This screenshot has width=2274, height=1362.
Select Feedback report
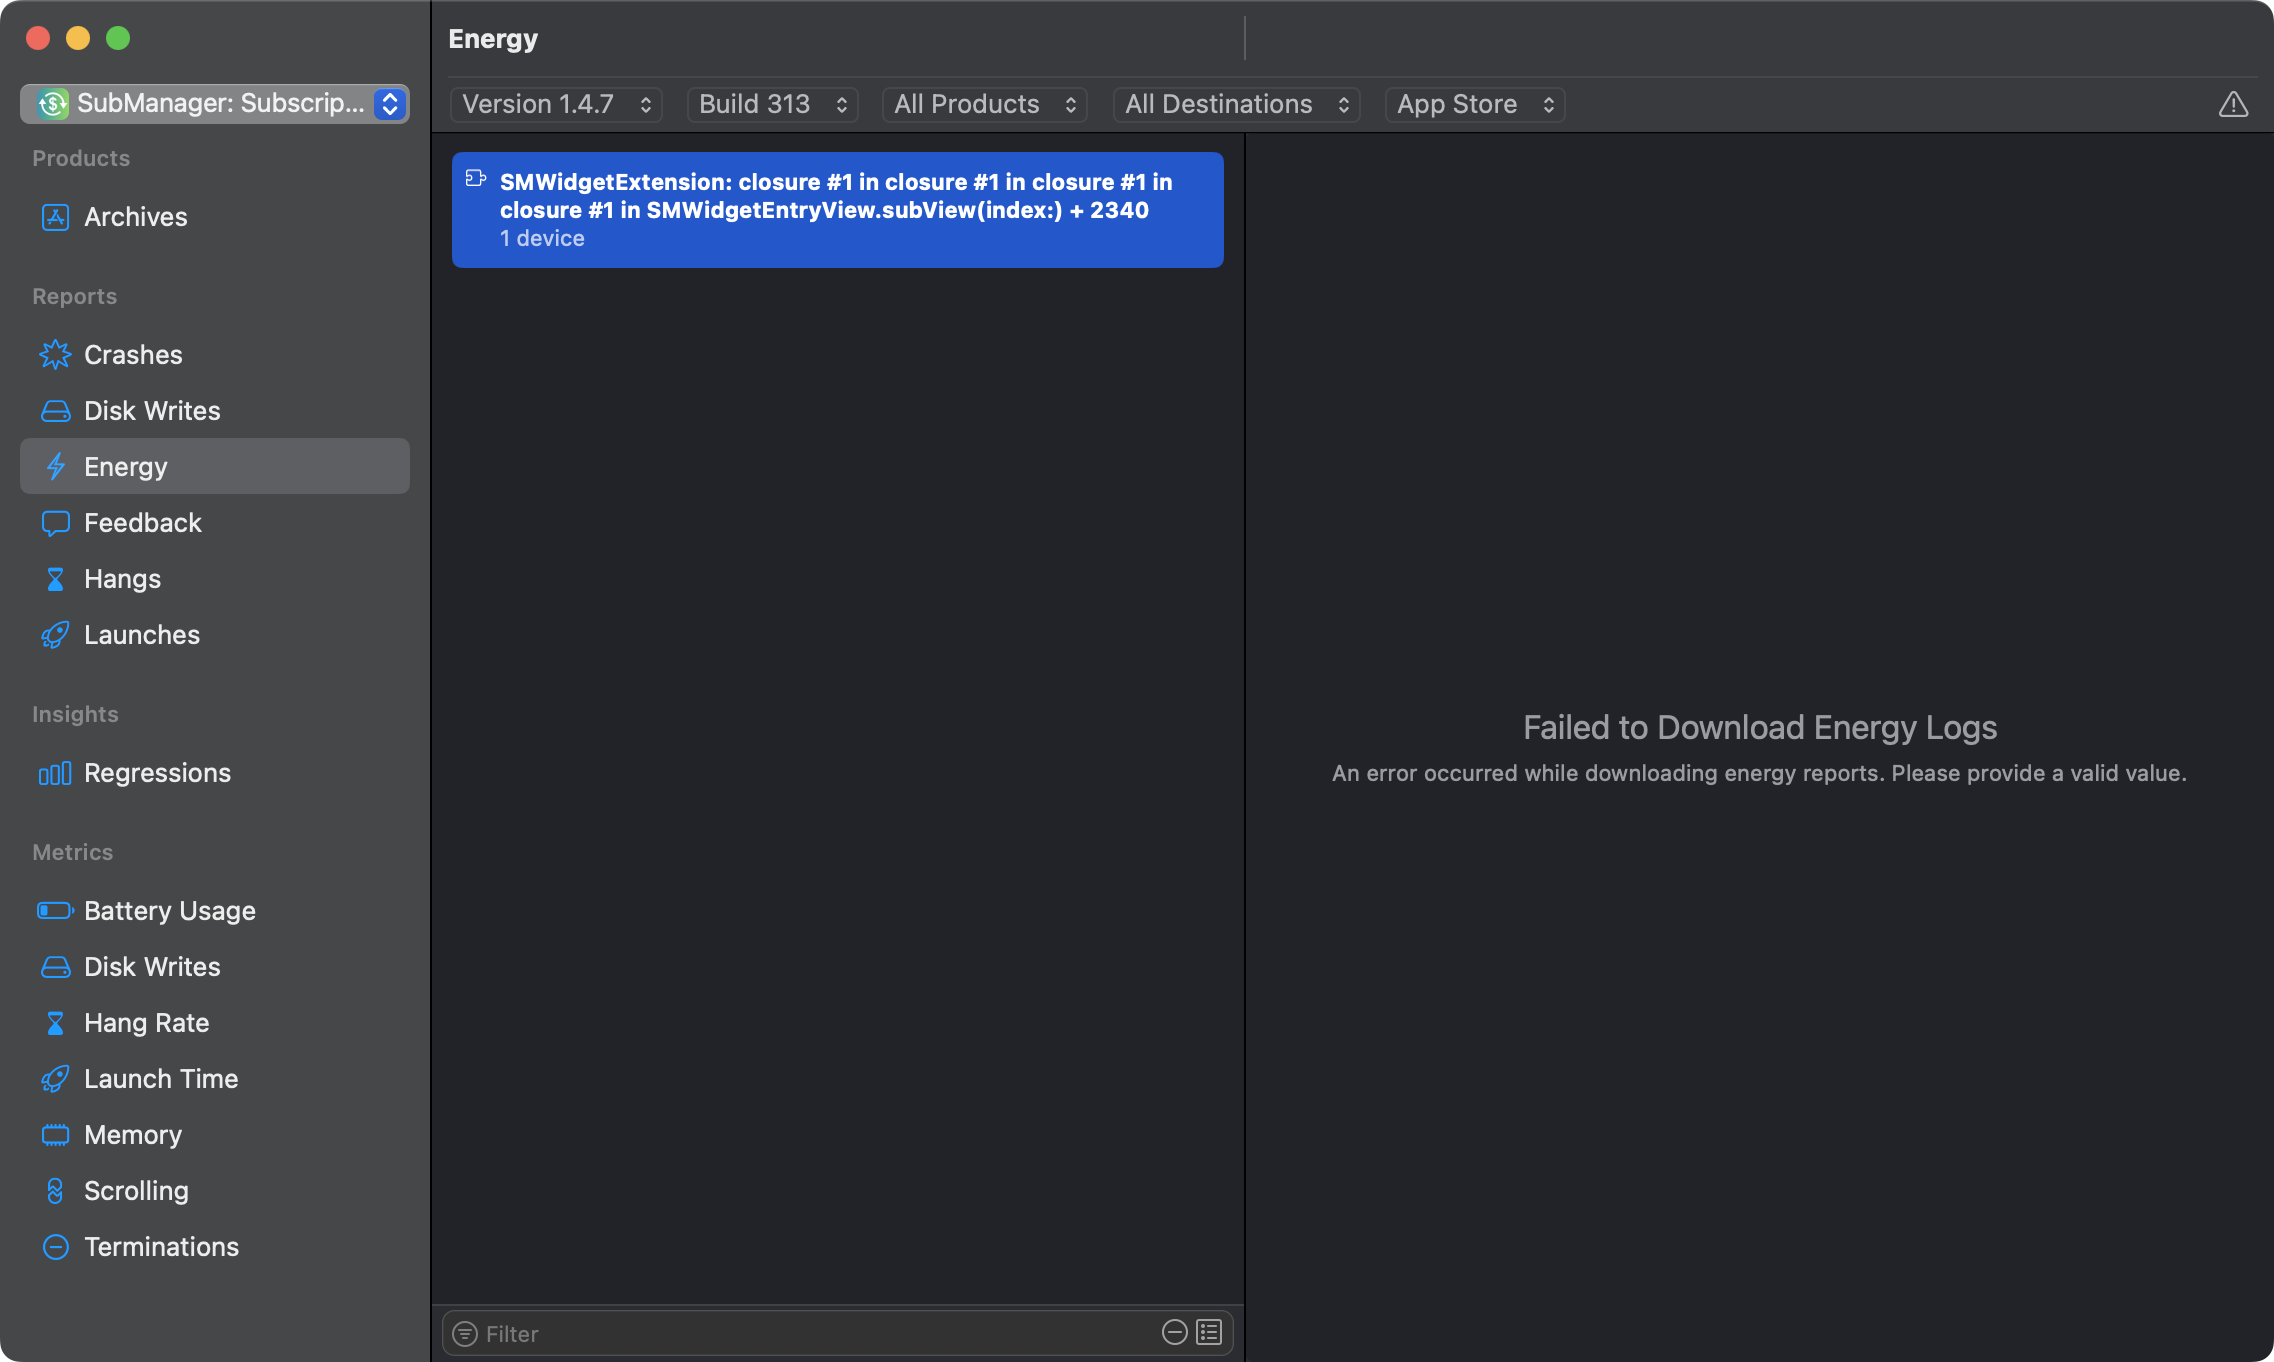(x=215, y=523)
